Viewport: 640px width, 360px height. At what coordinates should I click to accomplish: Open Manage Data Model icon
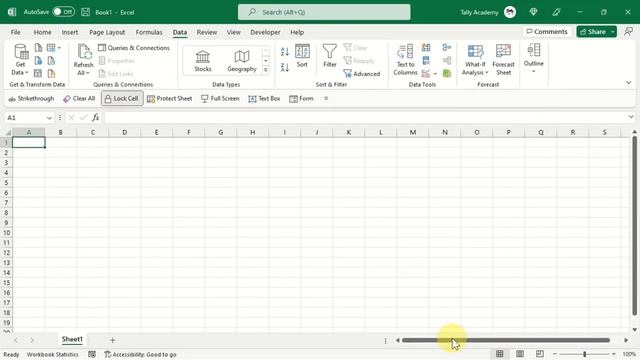(447, 73)
